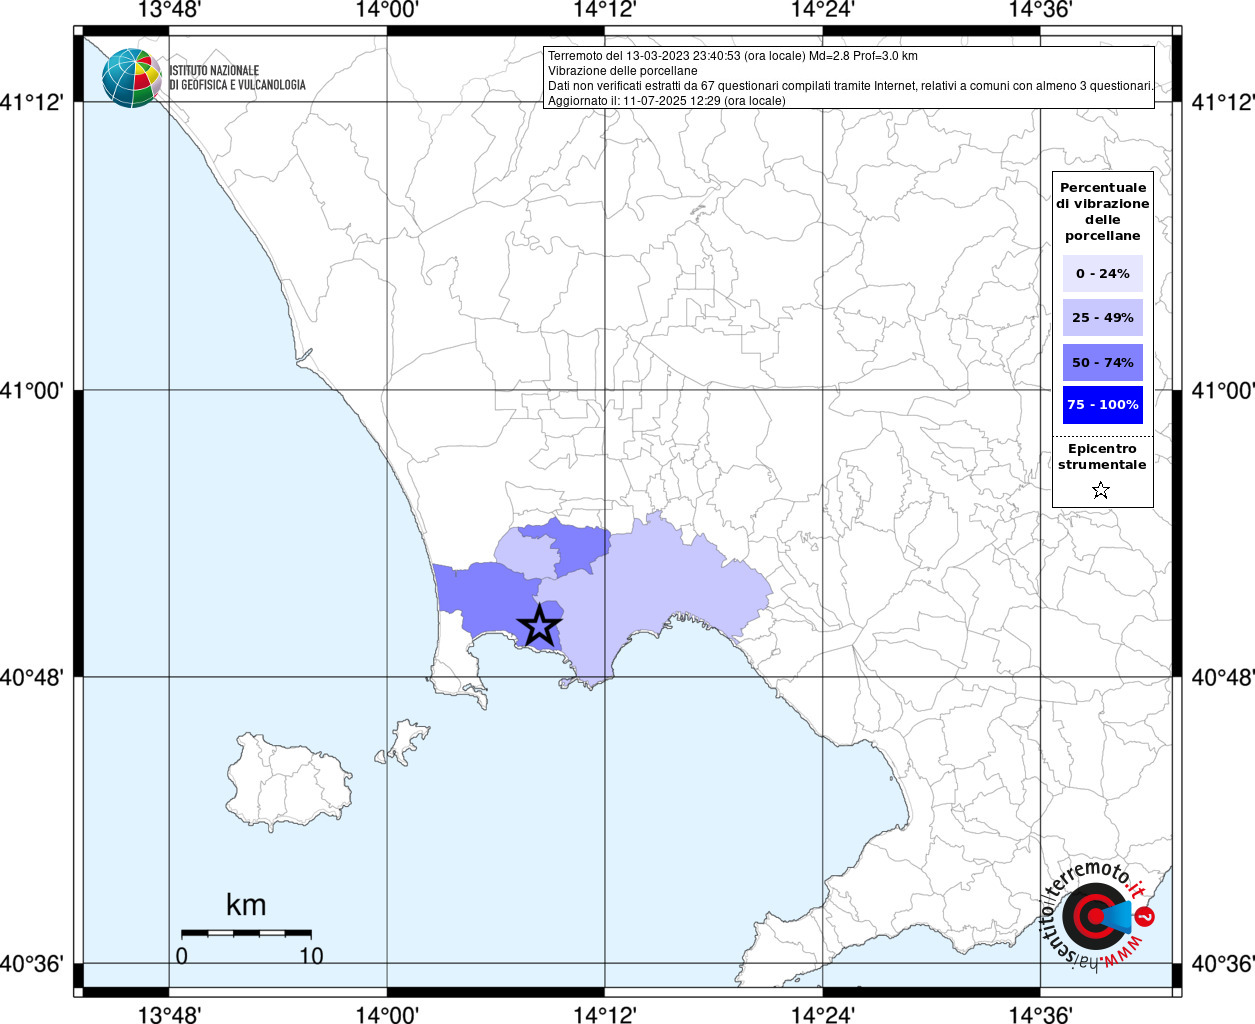This screenshot has height=1024, width=1255.
Task: Click the 'Dati non verificati' description line
Action: click(851, 86)
